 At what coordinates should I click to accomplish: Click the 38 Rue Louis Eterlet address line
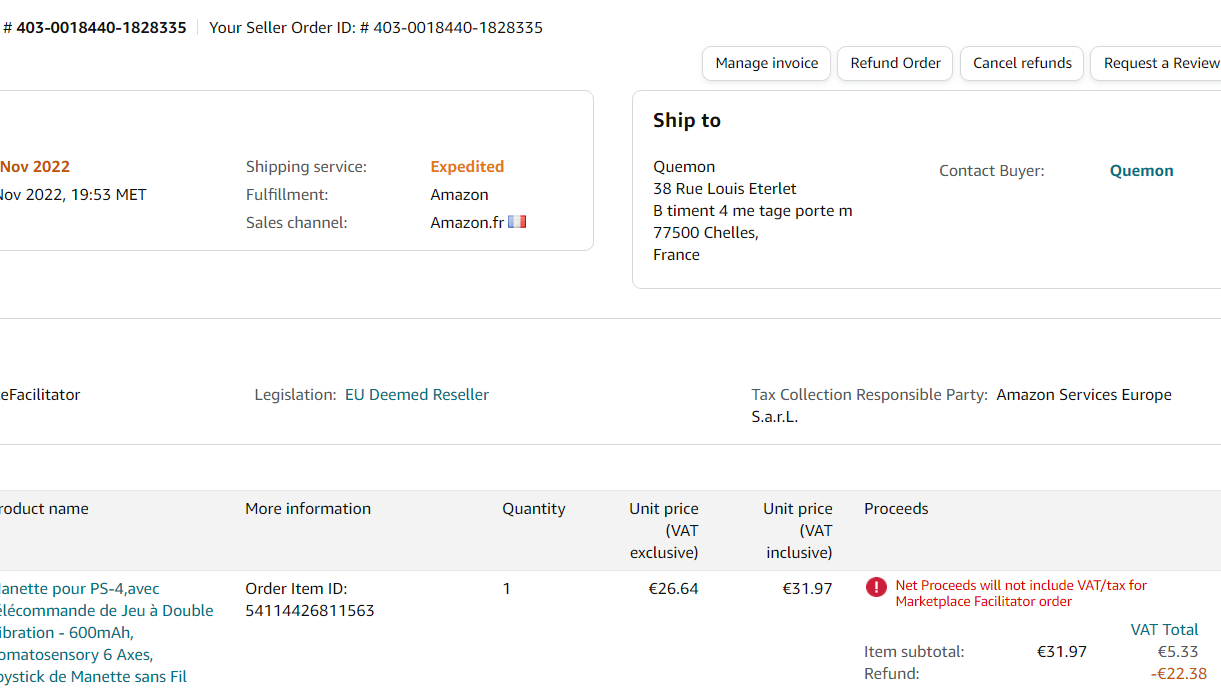click(725, 189)
